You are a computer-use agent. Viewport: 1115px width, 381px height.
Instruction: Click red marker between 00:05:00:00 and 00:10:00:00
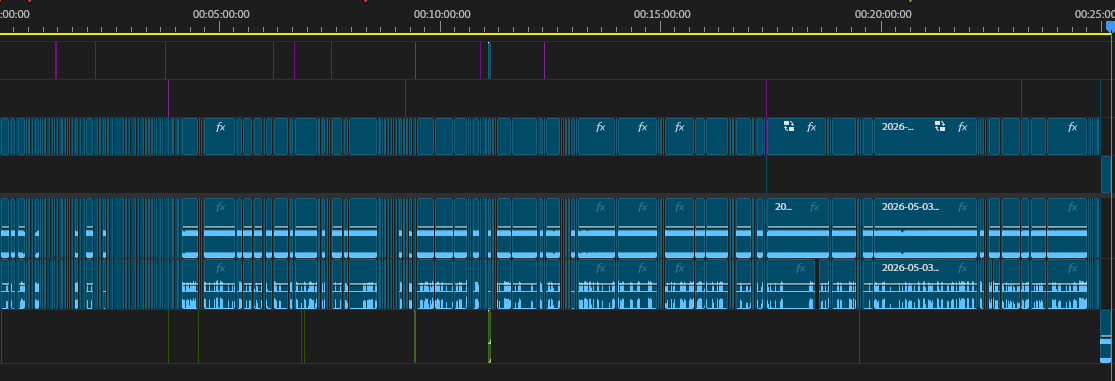coord(366,1)
